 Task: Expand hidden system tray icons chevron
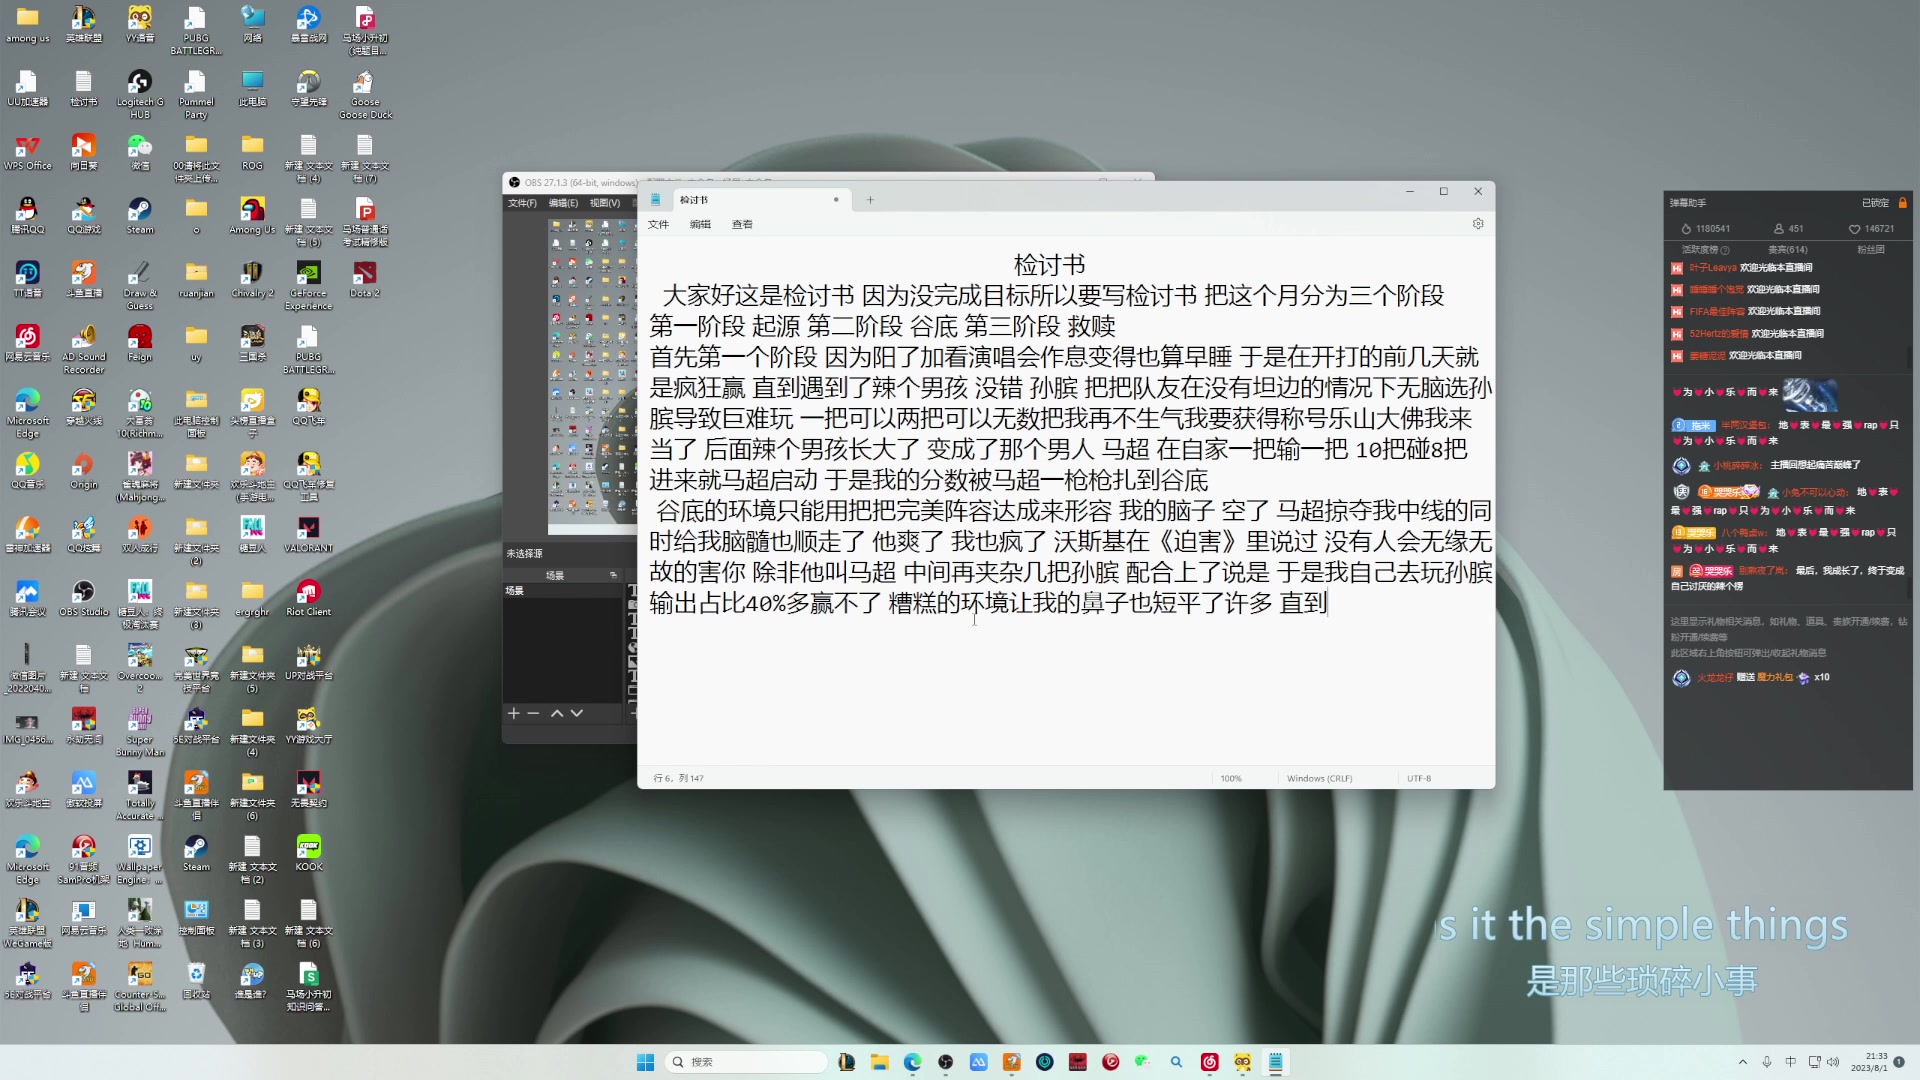[x=1743, y=1062]
